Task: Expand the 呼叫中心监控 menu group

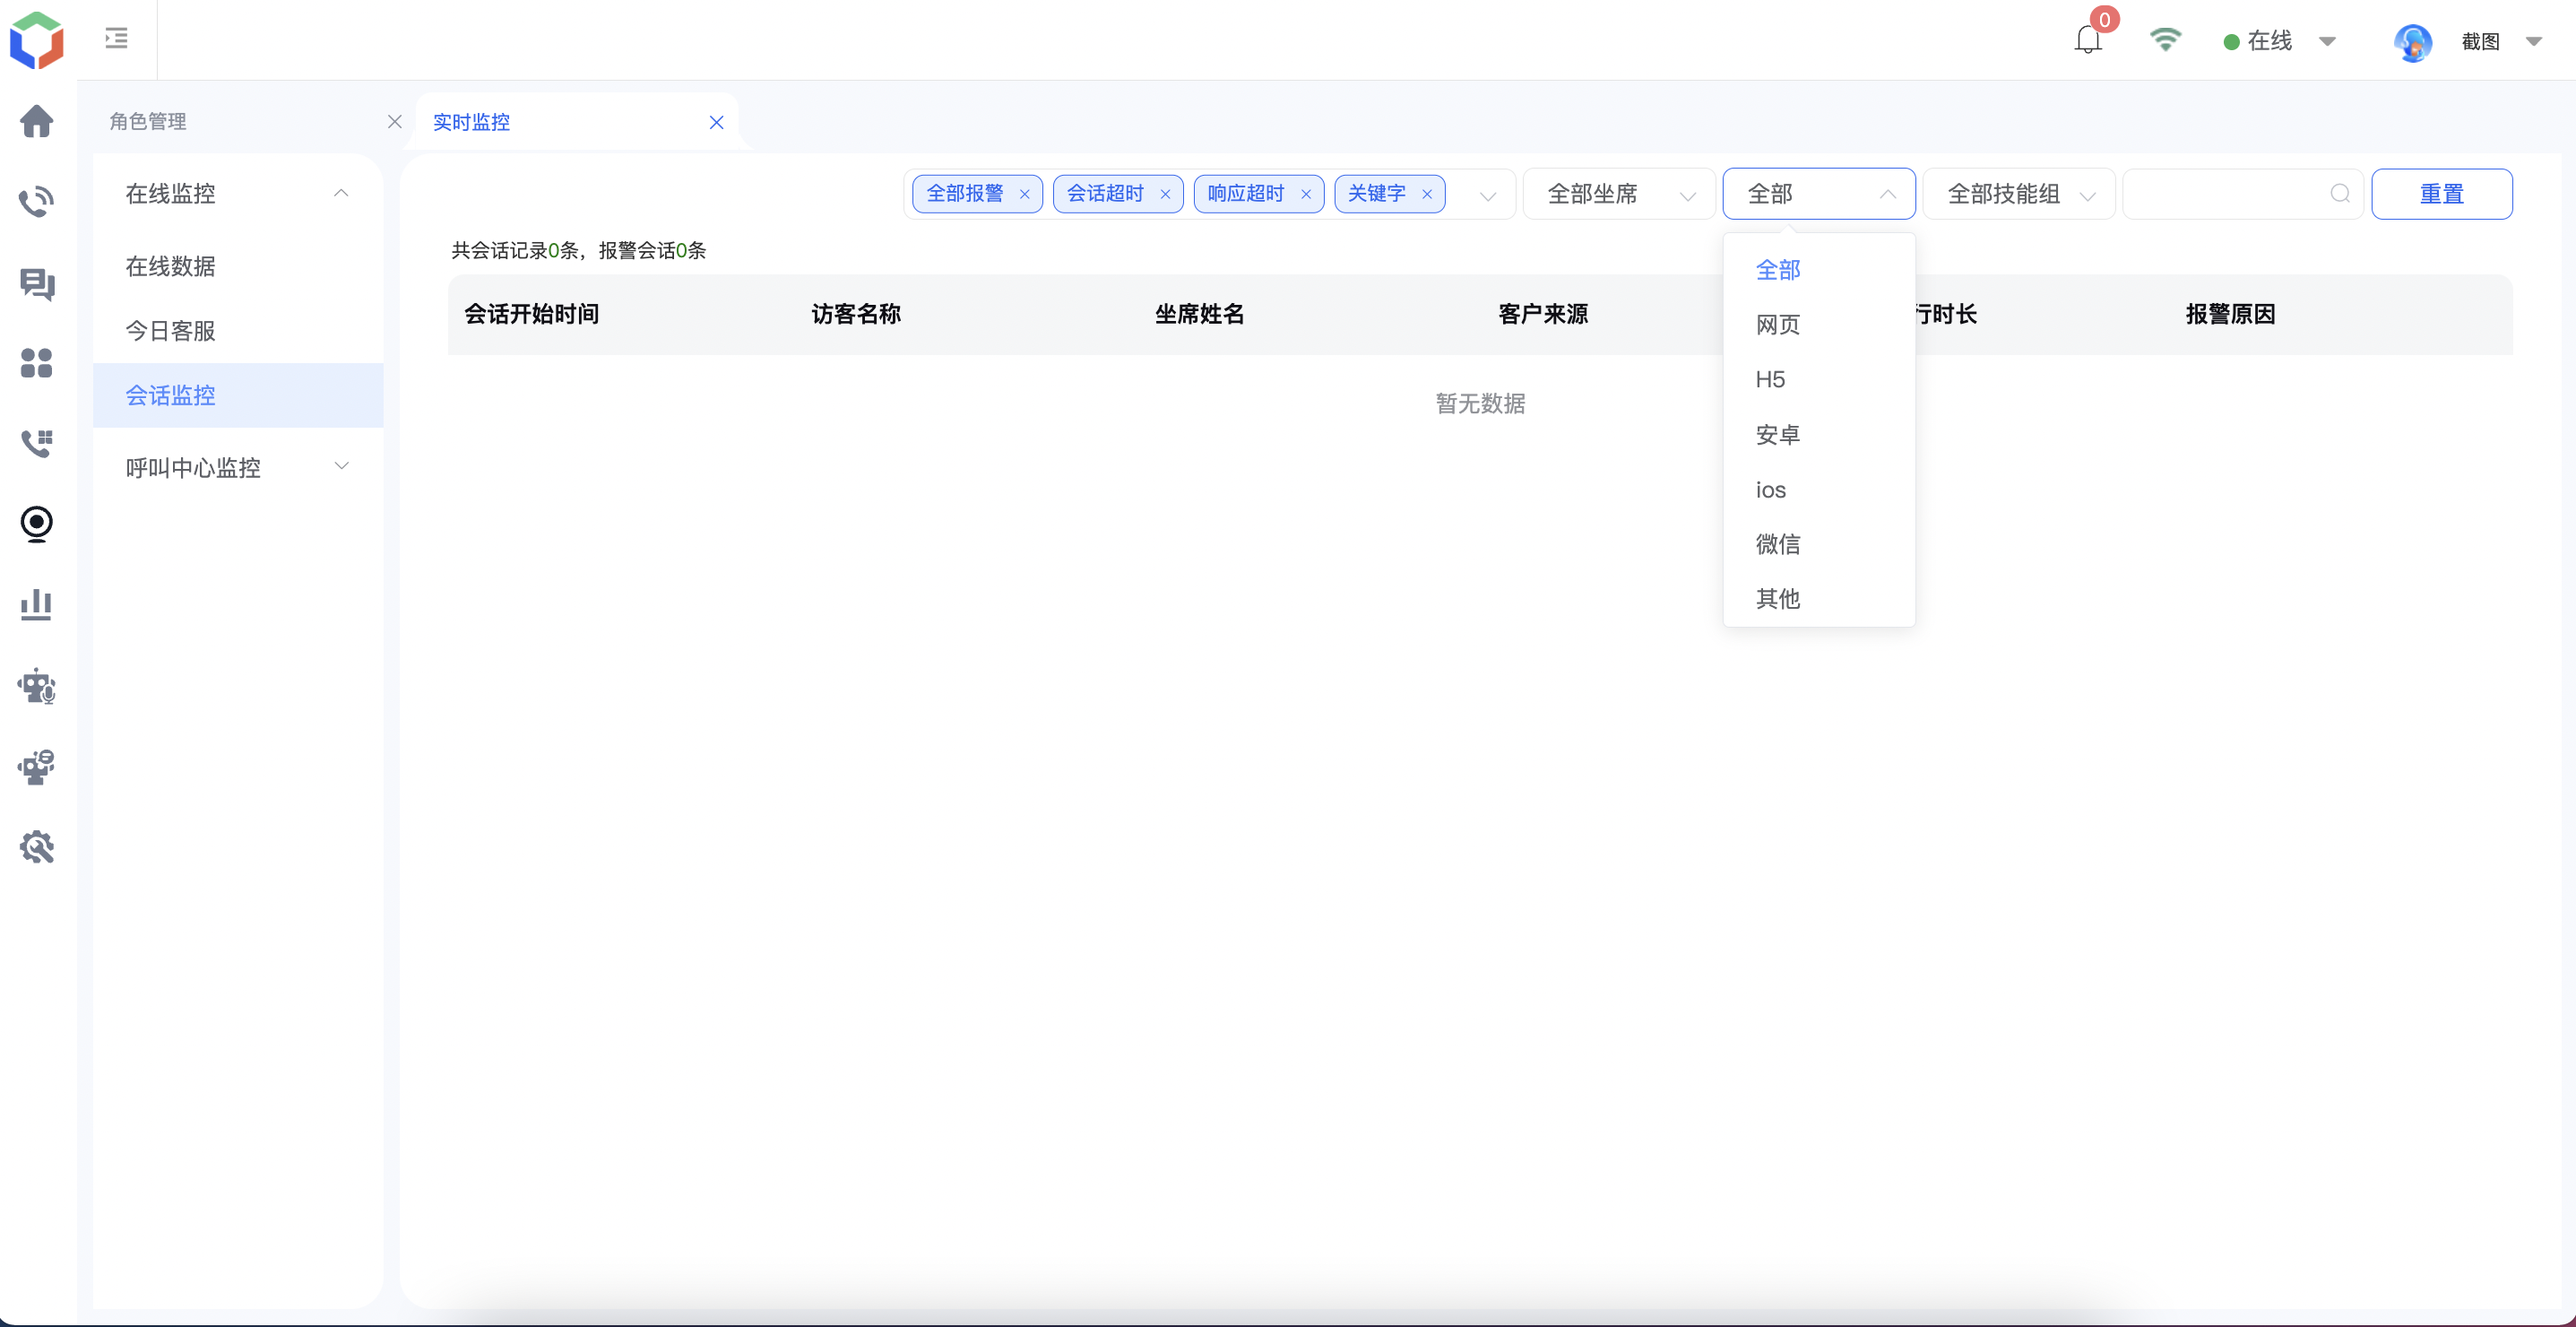Action: [x=238, y=467]
